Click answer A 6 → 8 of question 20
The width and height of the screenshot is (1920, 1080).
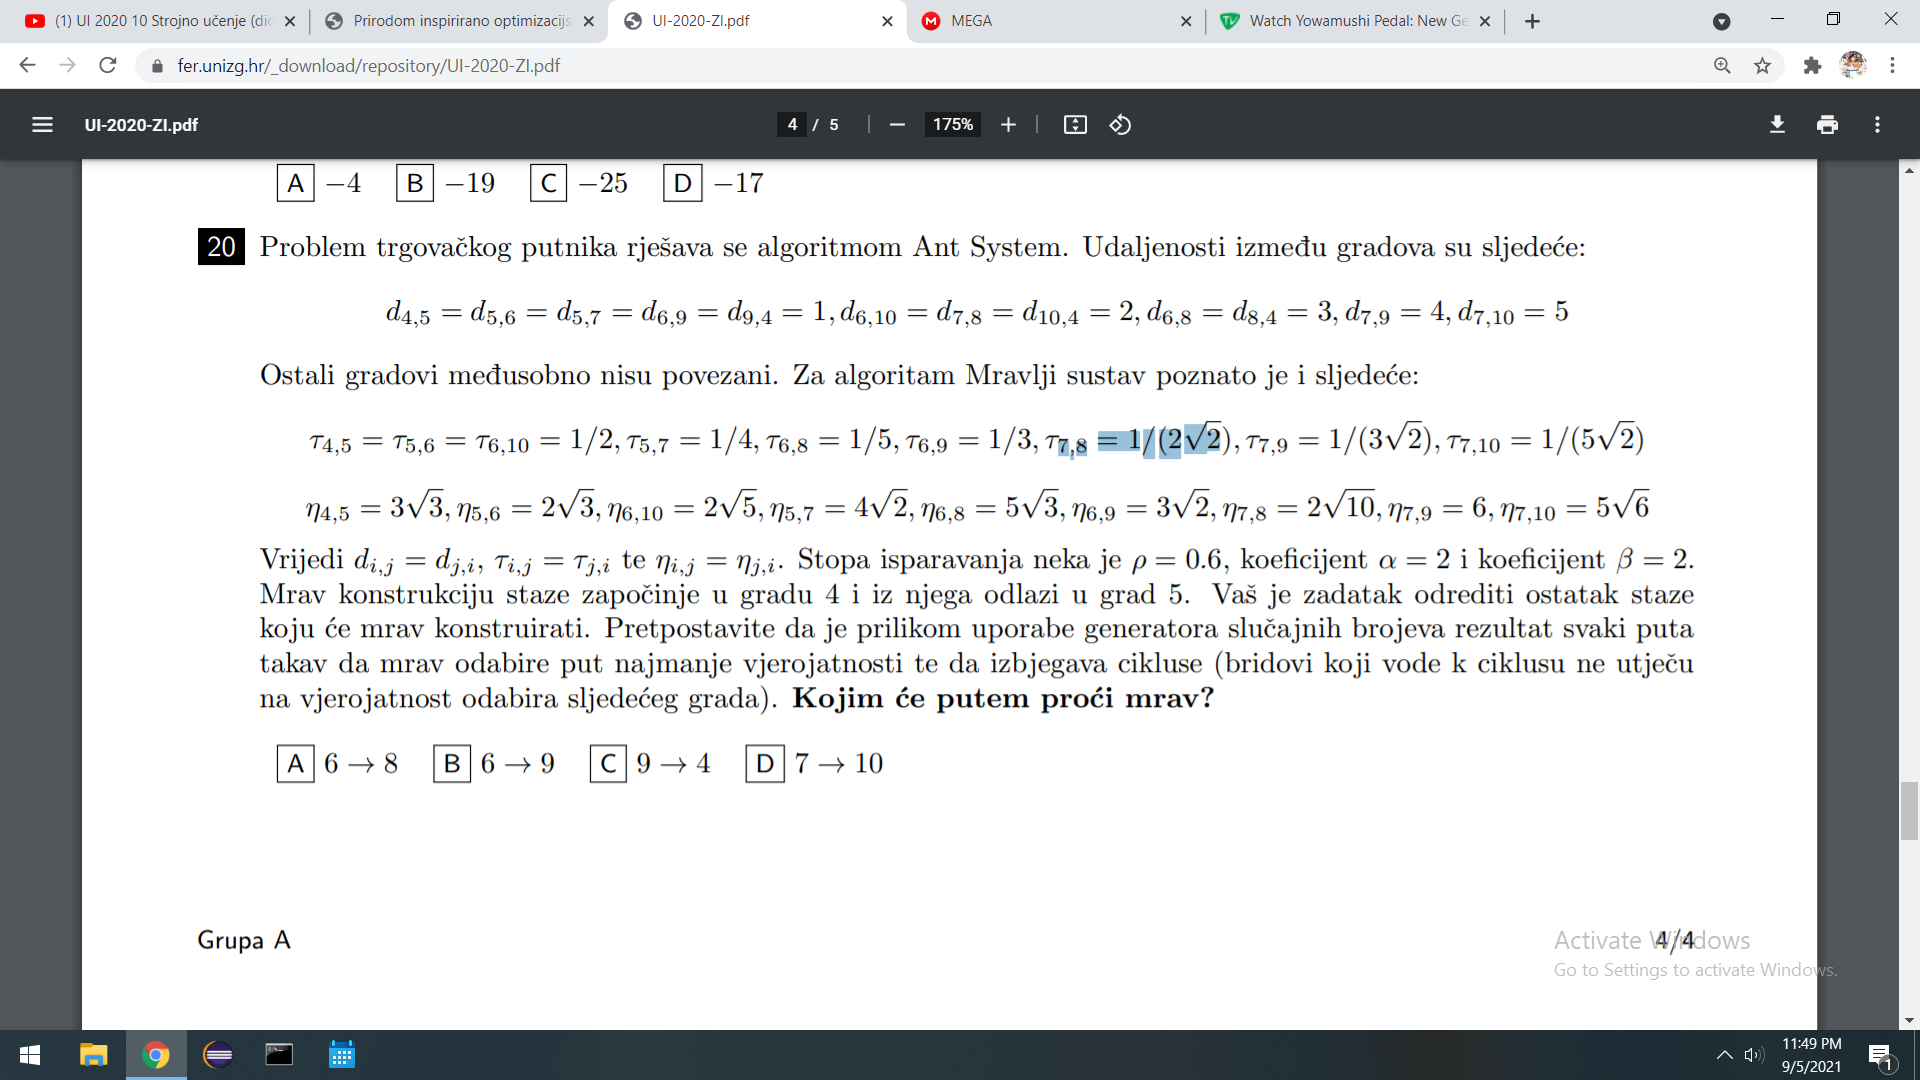coord(338,764)
